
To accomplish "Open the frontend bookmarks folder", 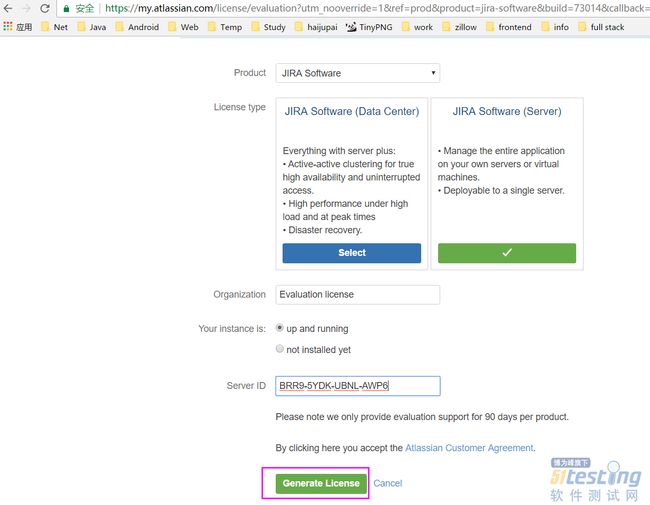I will tap(509, 27).
